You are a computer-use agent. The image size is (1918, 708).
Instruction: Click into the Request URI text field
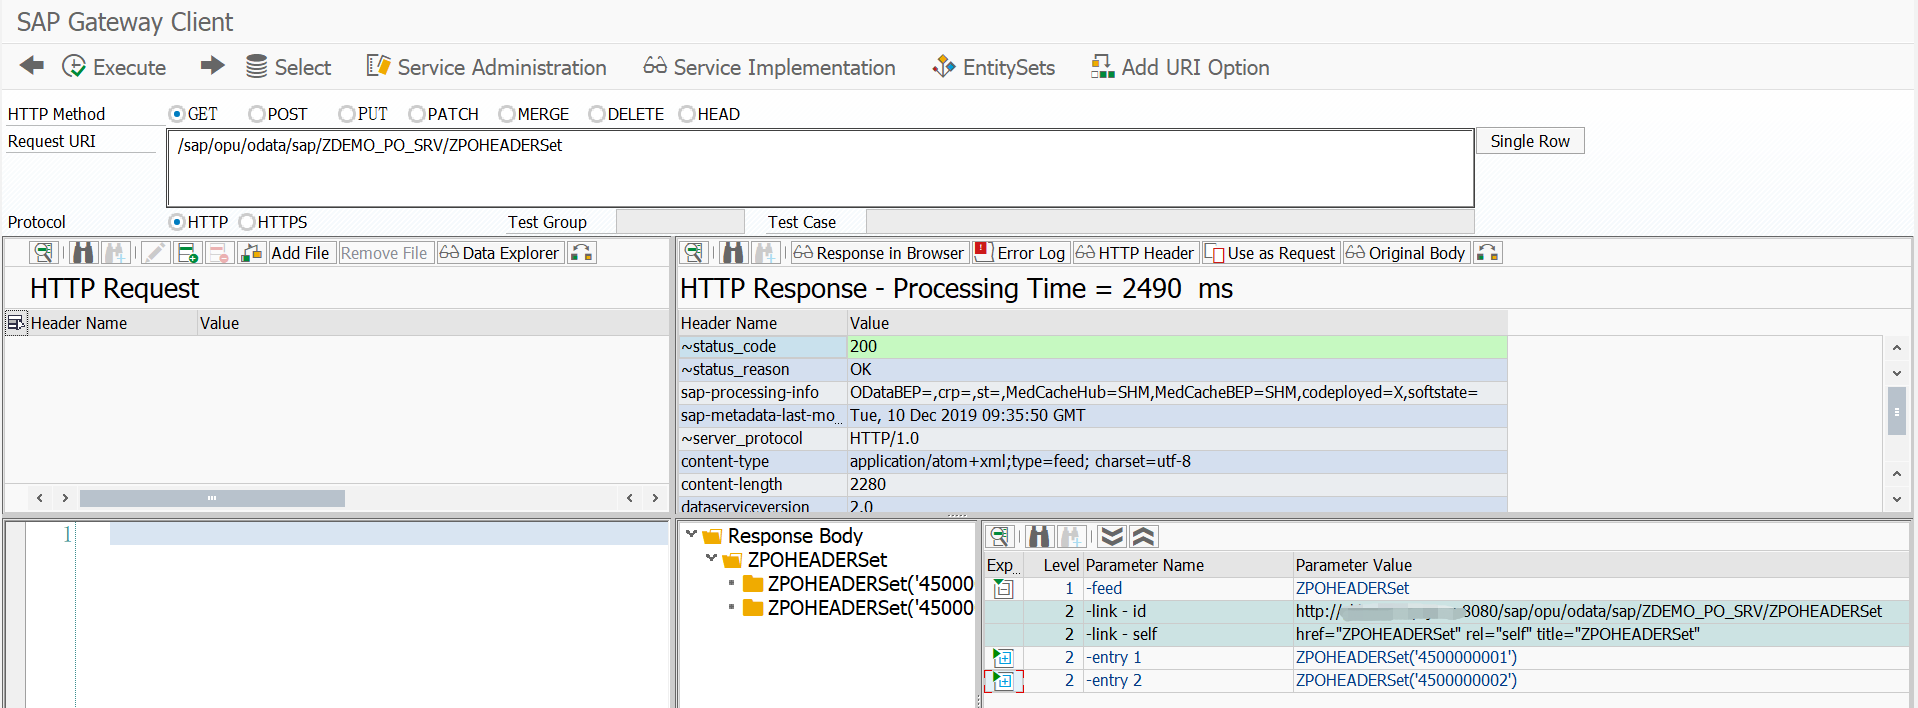[820, 168]
